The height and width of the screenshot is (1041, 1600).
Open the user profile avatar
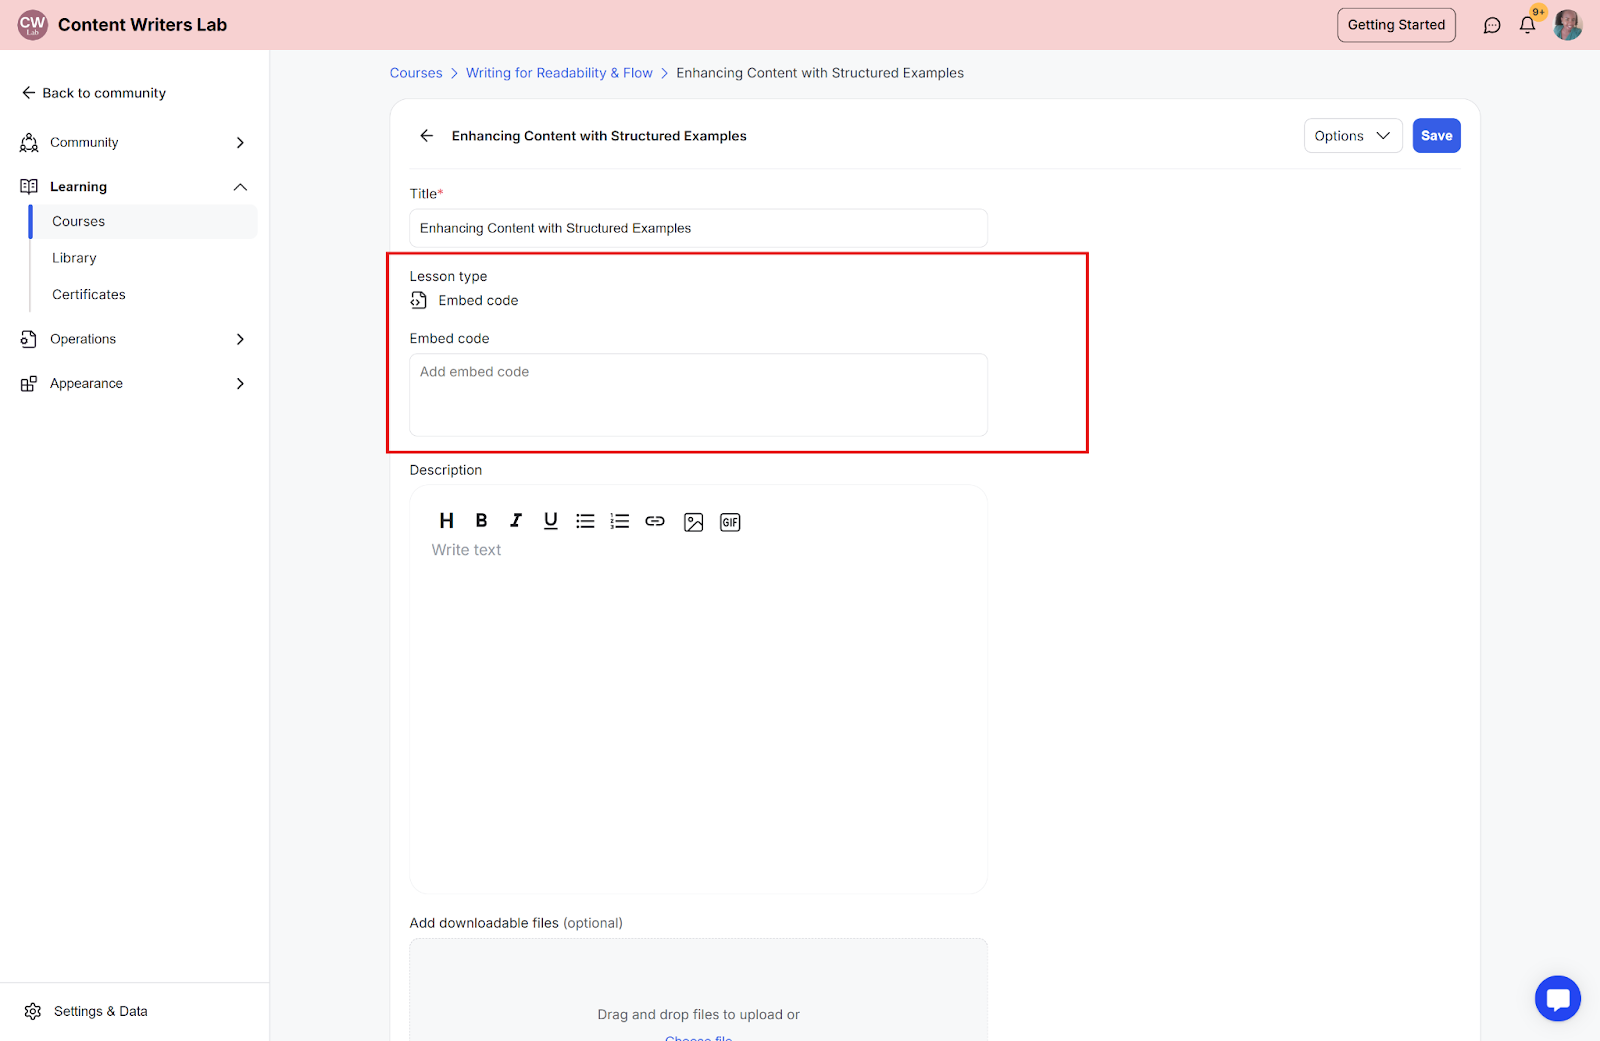(x=1567, y=25)
